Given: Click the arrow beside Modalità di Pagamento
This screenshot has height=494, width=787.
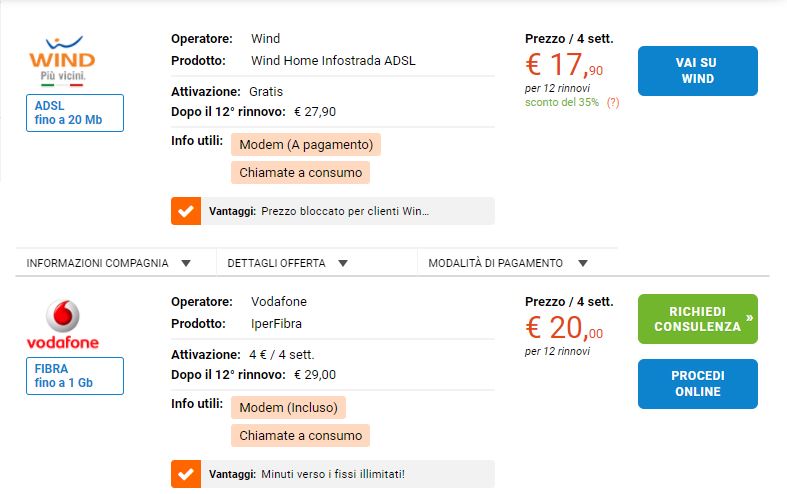Looking at the screenshot, I should click(x=583, y=263).
